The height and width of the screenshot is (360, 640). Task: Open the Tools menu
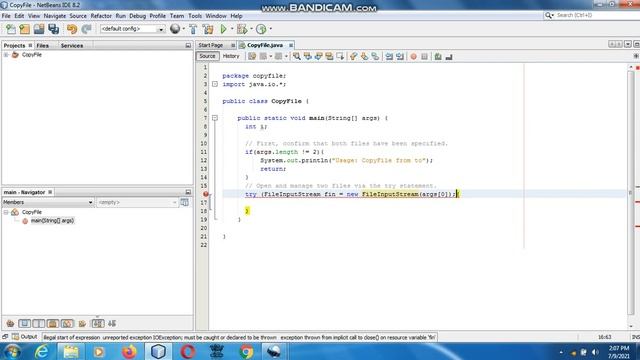coord(195,16)
